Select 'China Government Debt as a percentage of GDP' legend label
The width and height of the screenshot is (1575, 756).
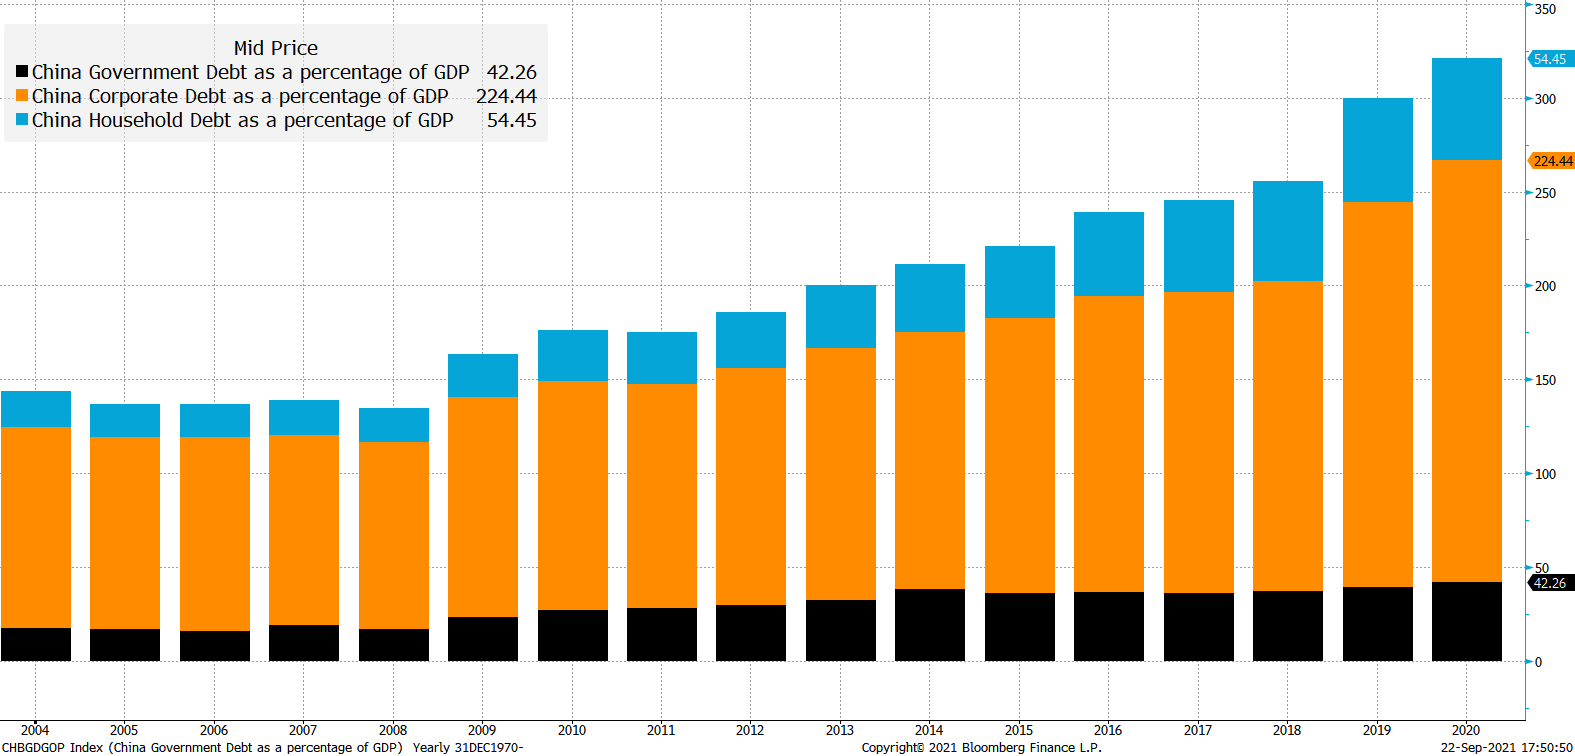[x=250, y=72]
